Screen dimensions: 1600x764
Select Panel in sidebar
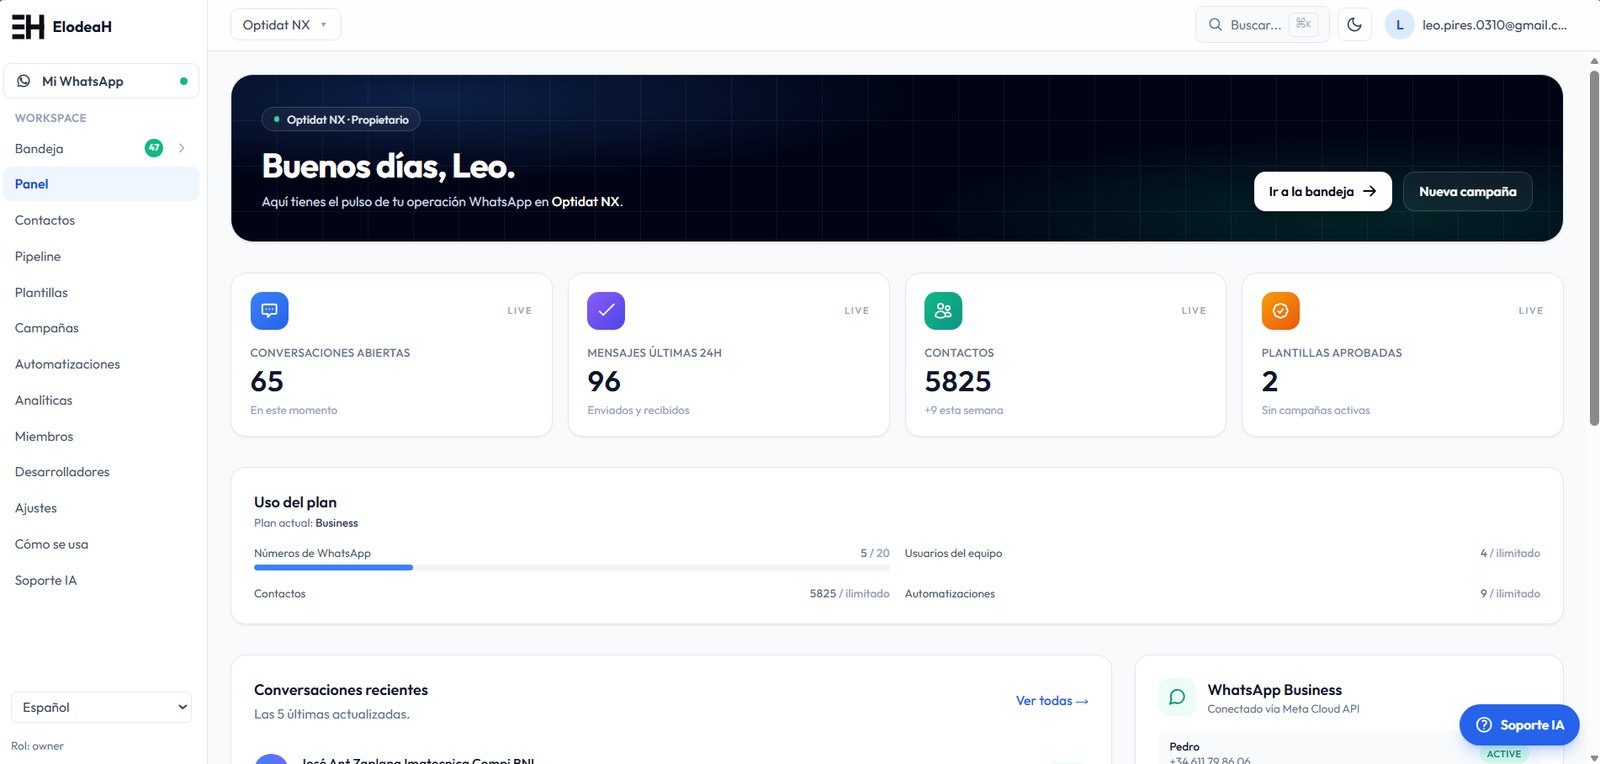(101, 184)
